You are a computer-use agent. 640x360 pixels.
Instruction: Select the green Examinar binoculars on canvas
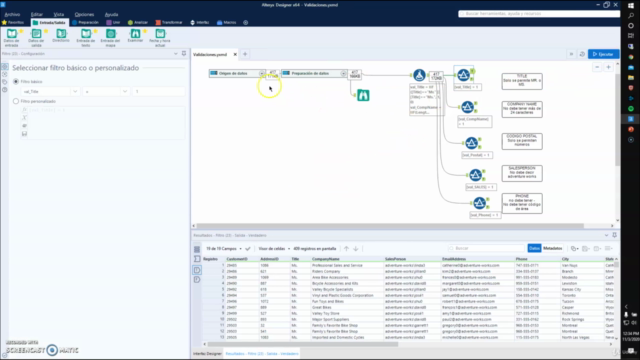[x=363, y=96]
